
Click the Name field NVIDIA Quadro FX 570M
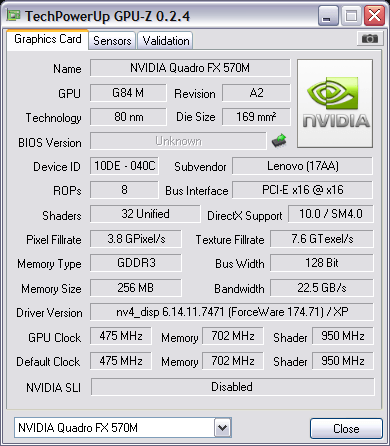[190, 68]
